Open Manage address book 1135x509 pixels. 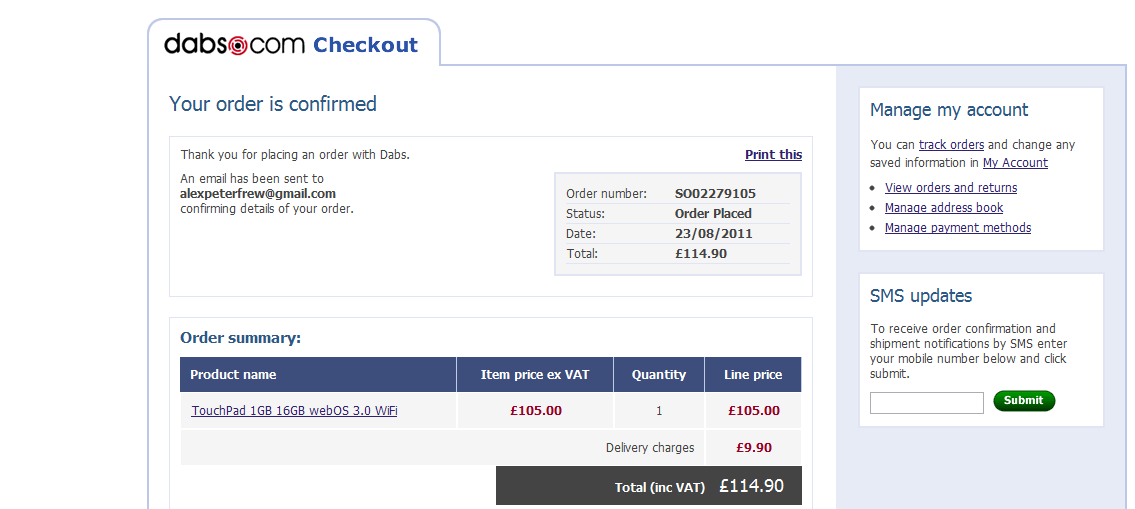tap(943, 208)
